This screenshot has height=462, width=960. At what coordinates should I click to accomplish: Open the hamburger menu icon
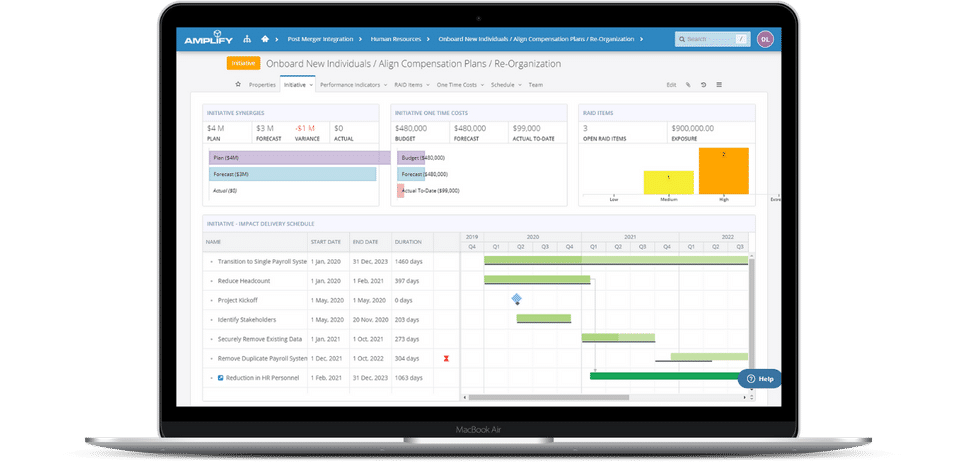click(719, 85)
